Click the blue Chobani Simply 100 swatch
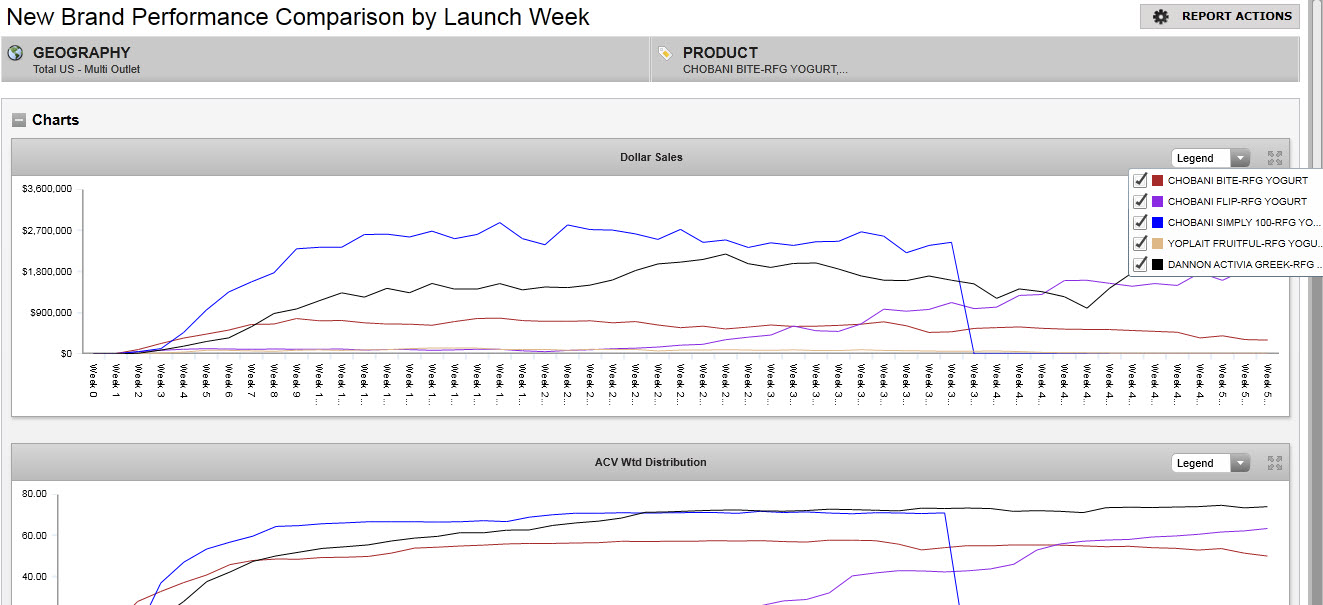The width and height of the screenshot is (1323, 605). point(1158,222)
